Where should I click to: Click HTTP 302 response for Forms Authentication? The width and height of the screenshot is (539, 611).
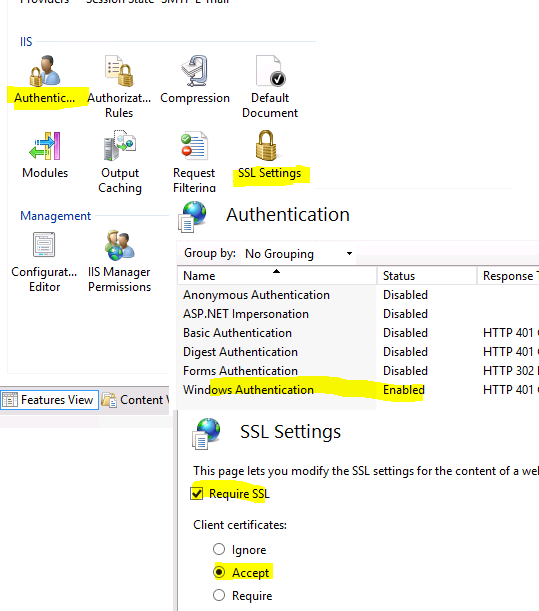(x=511, y=371)
